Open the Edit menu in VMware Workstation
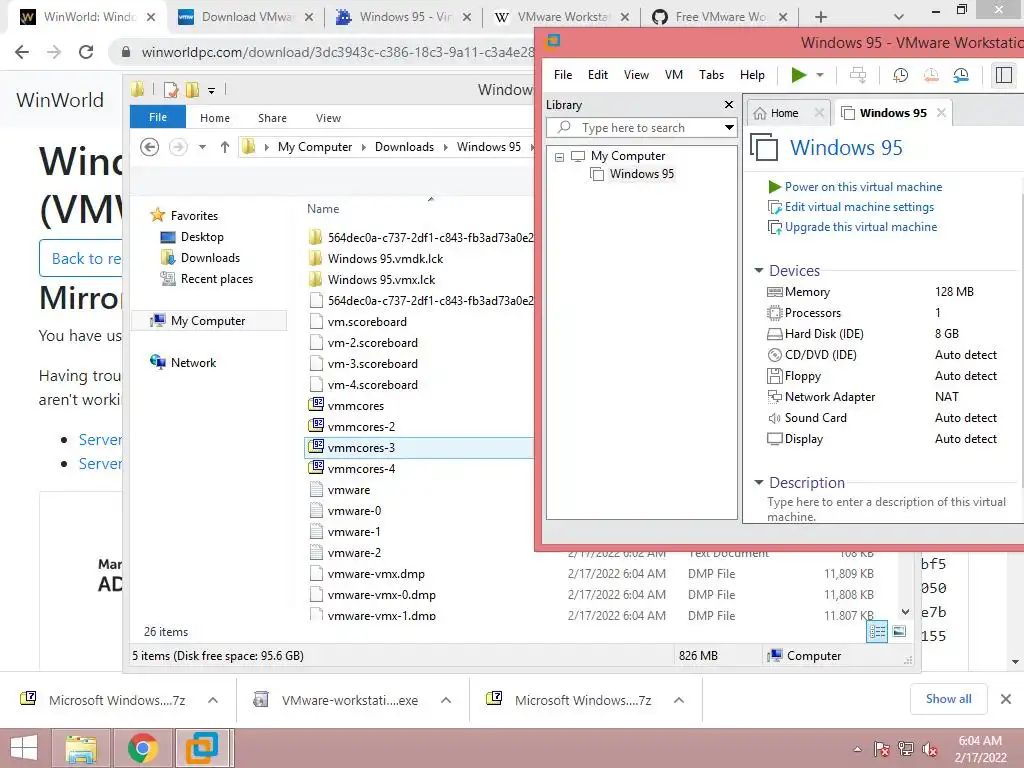The image size is (1024, 768). click(598, 75)
